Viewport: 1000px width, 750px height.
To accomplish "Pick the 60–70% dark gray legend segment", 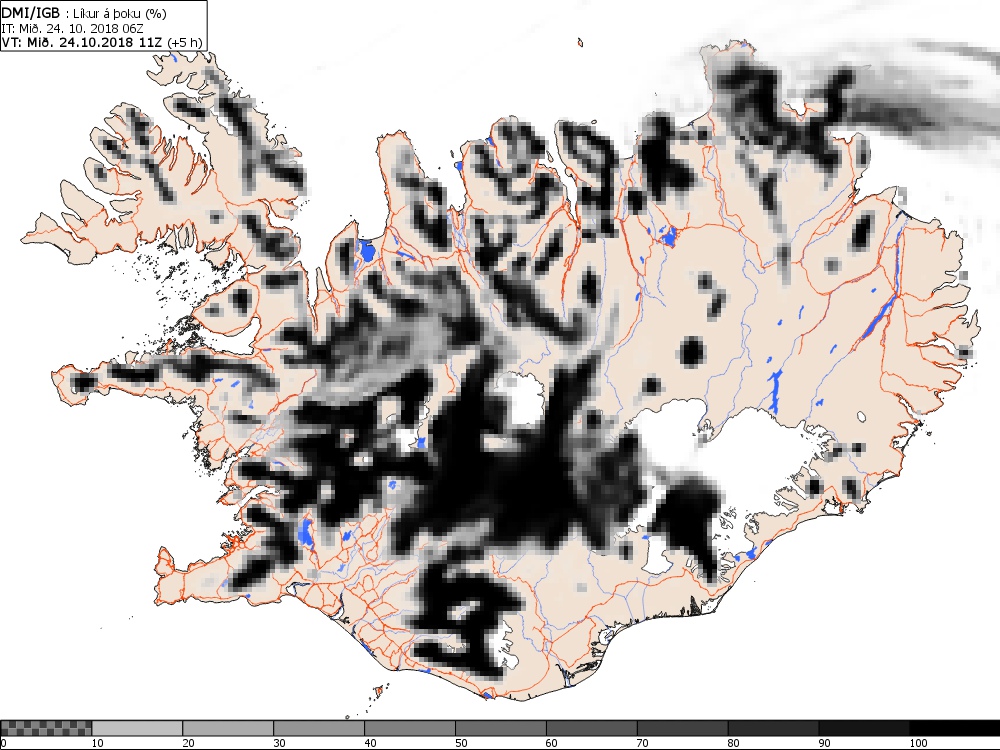I will coord(591,728).
